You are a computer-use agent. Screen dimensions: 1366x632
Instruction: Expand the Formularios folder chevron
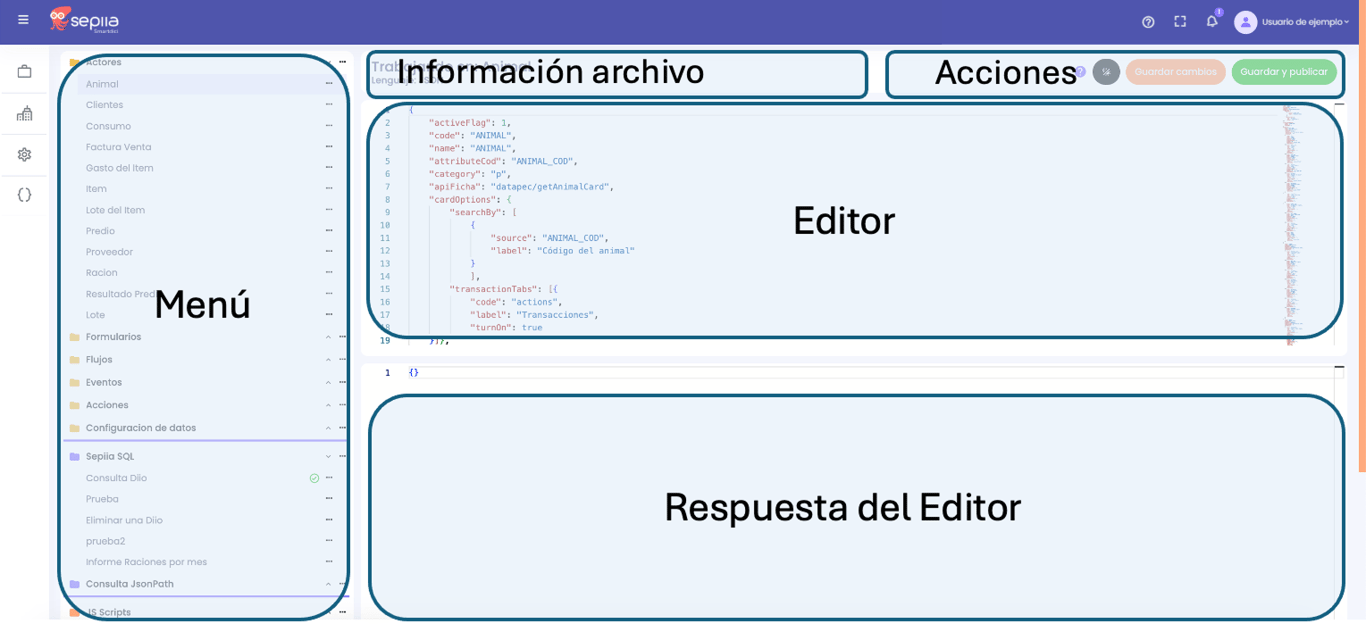click(328, 337)
